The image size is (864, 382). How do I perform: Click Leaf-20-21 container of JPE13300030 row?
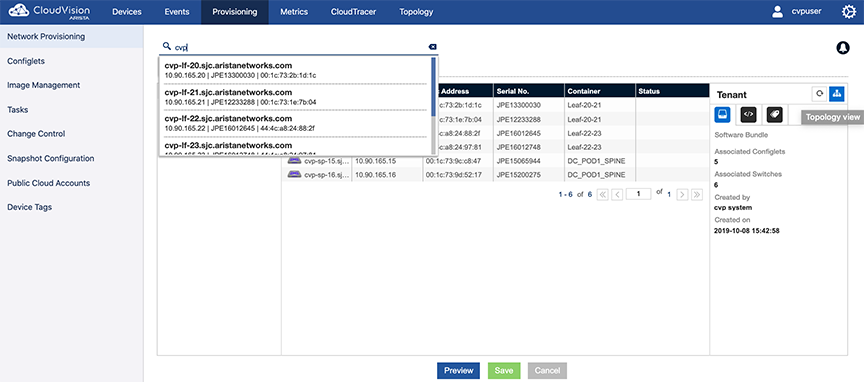pos(584,105)
